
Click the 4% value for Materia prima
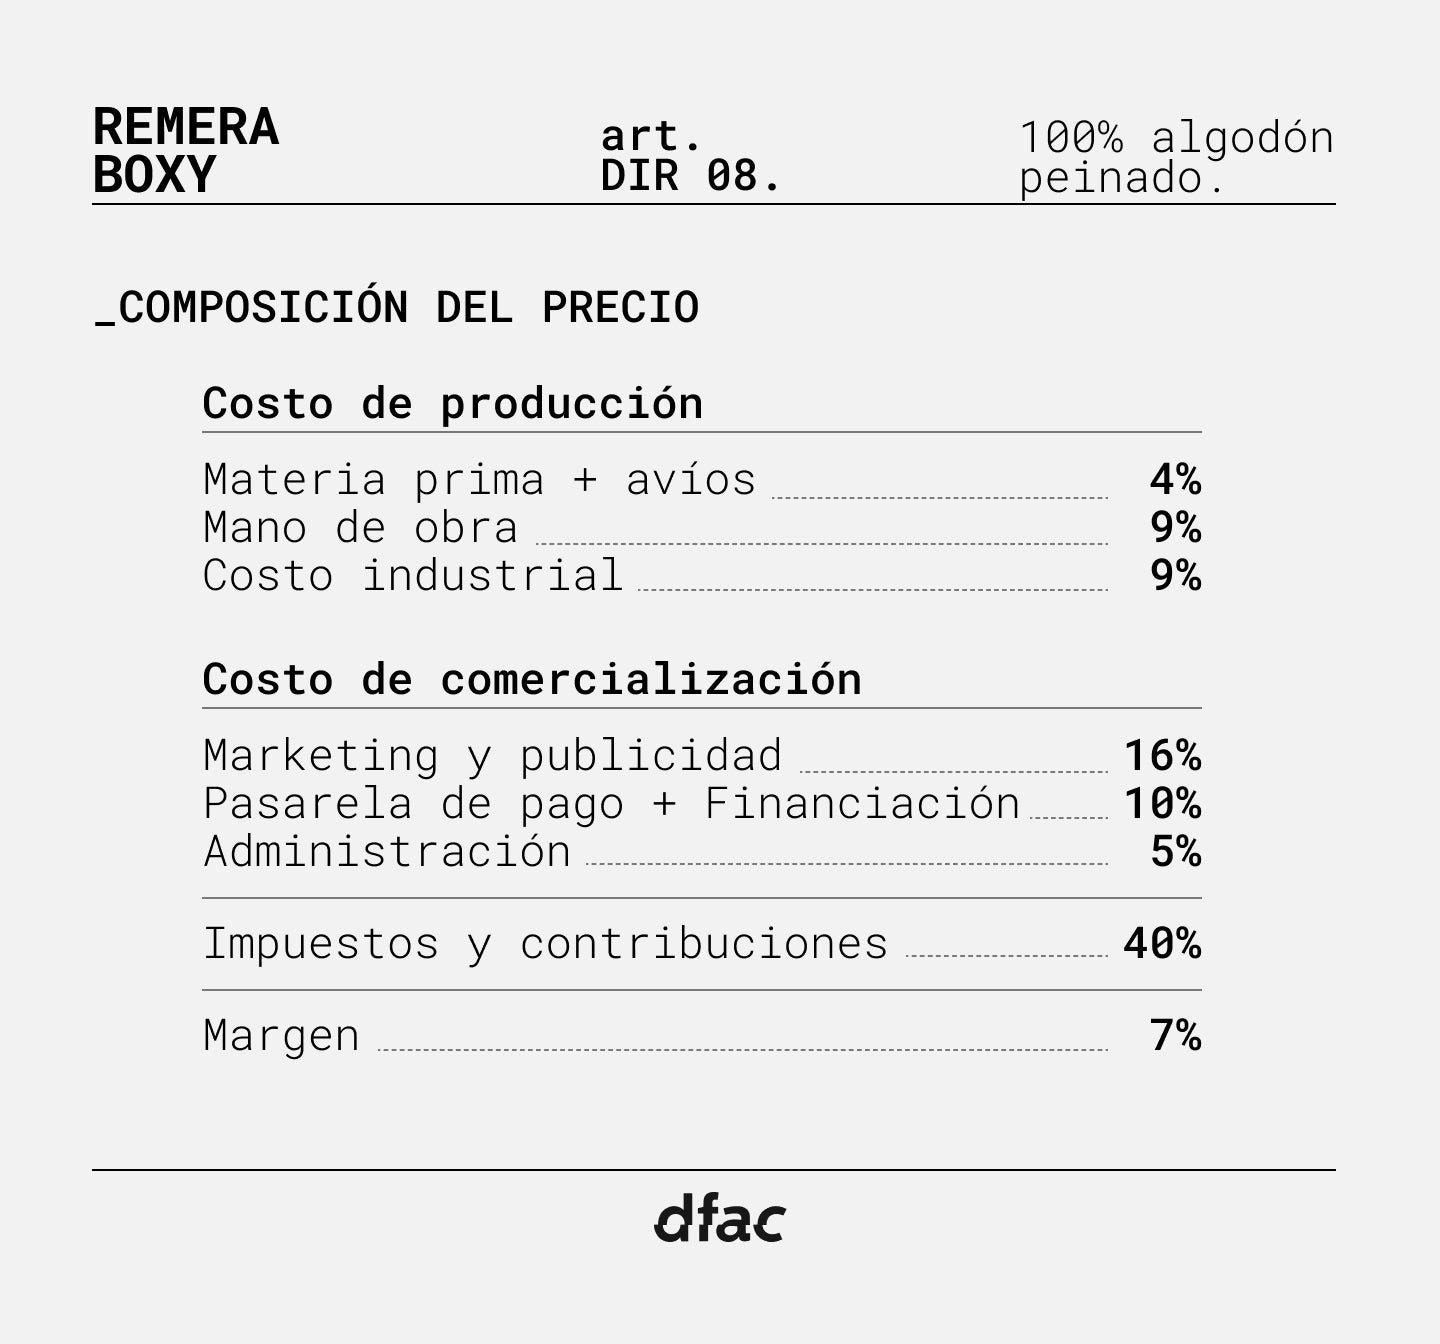1175,479
